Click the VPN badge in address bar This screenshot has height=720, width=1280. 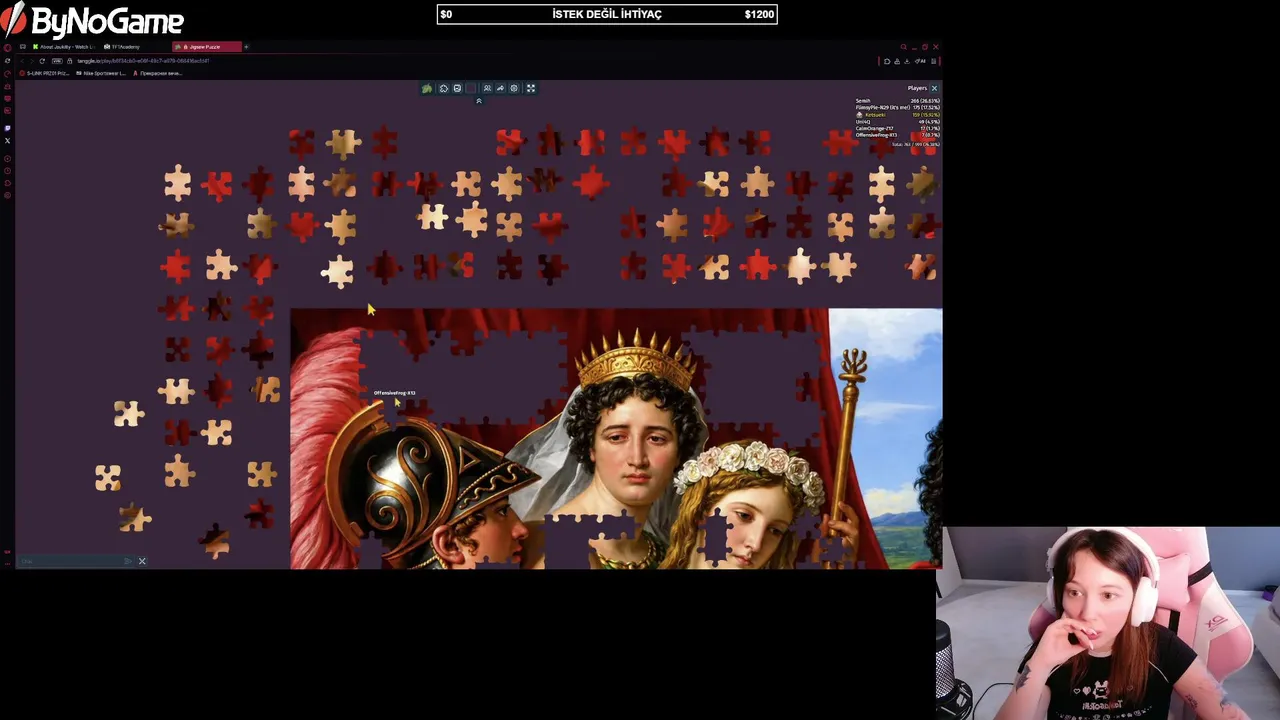[x=57, y=61]
